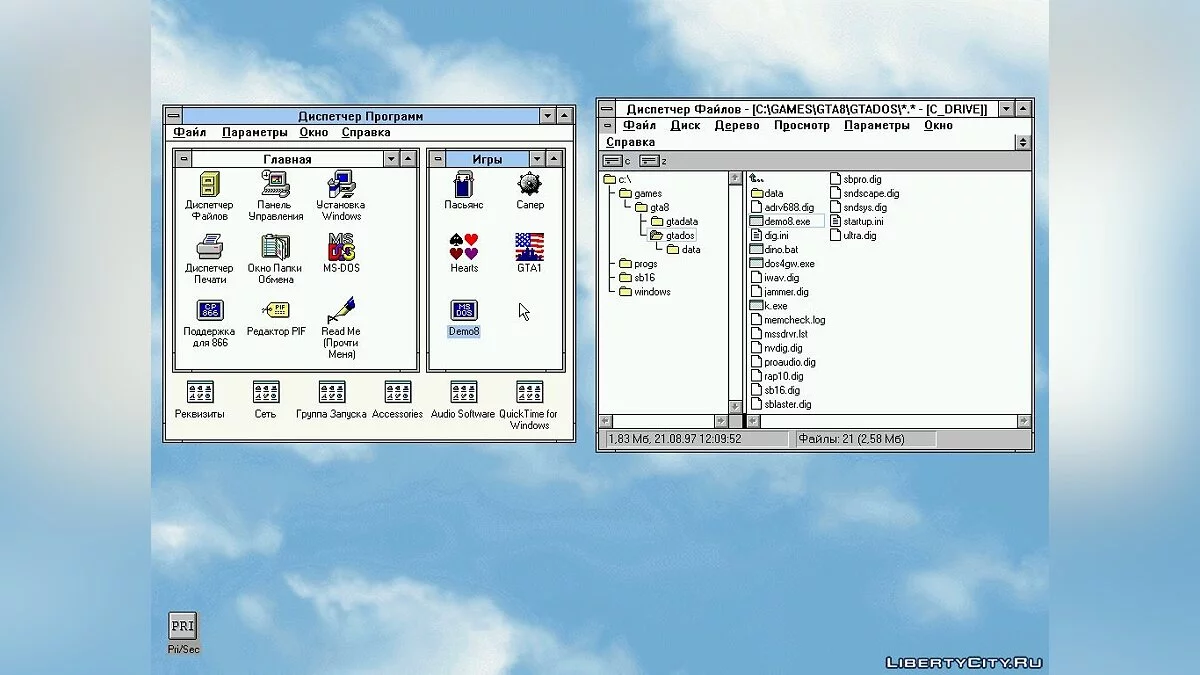Click the Pii/Sec desktop icon
The height and width of the screenshot is (675, 1200).
[x=182, y=627]
